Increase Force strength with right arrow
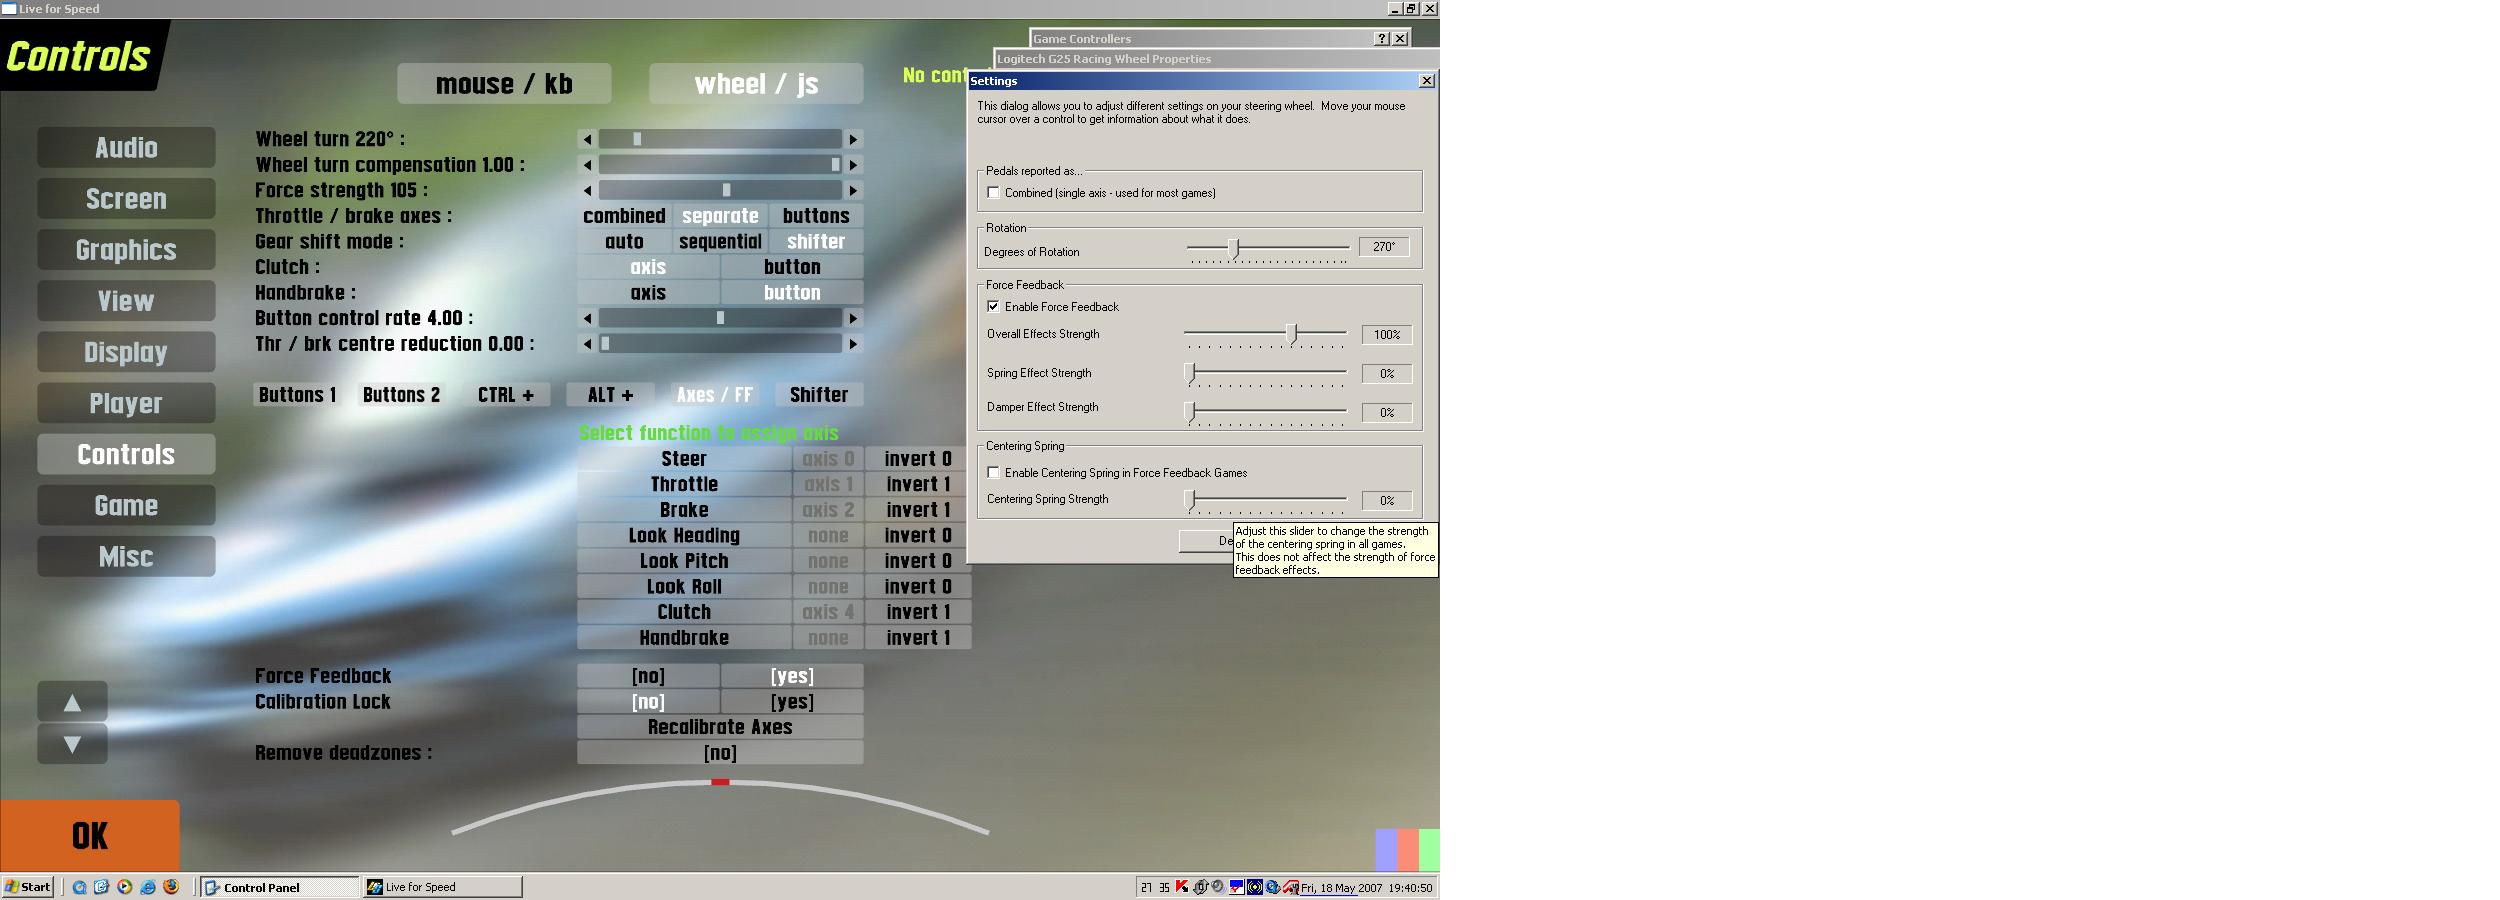This screenshot has height=900, width=2500. [853, 190]
